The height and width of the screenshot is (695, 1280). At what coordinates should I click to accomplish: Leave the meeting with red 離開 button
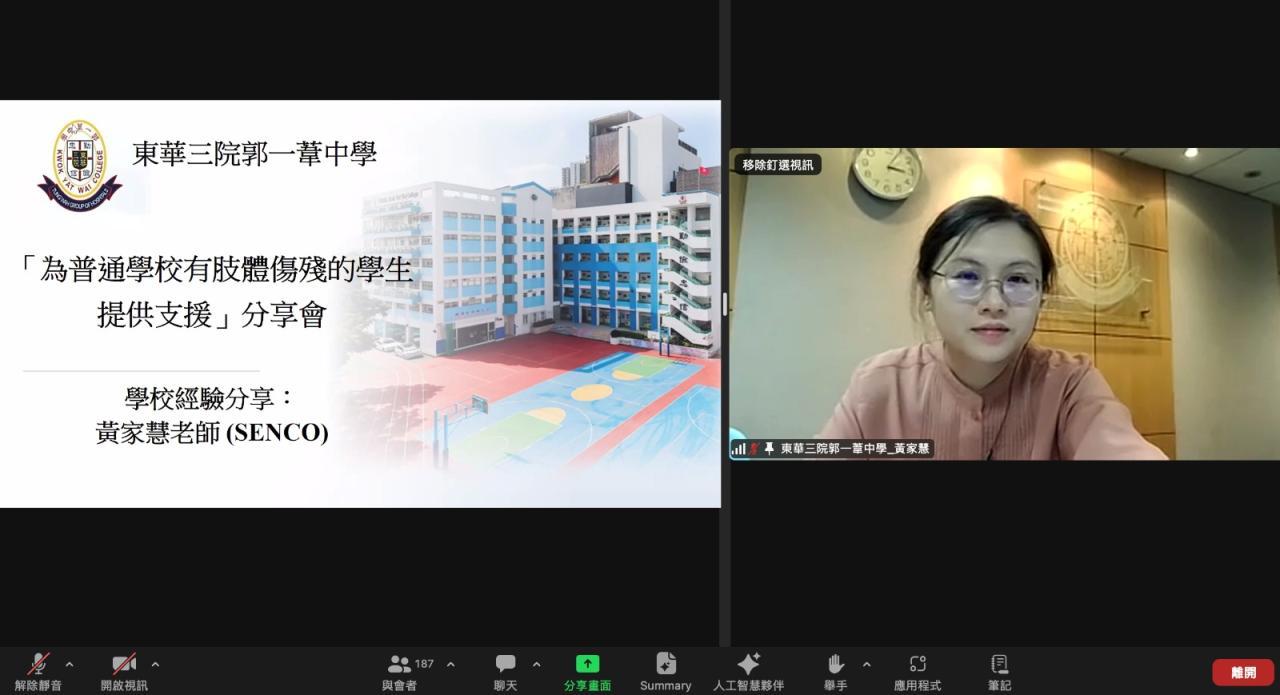[1243, 673]
